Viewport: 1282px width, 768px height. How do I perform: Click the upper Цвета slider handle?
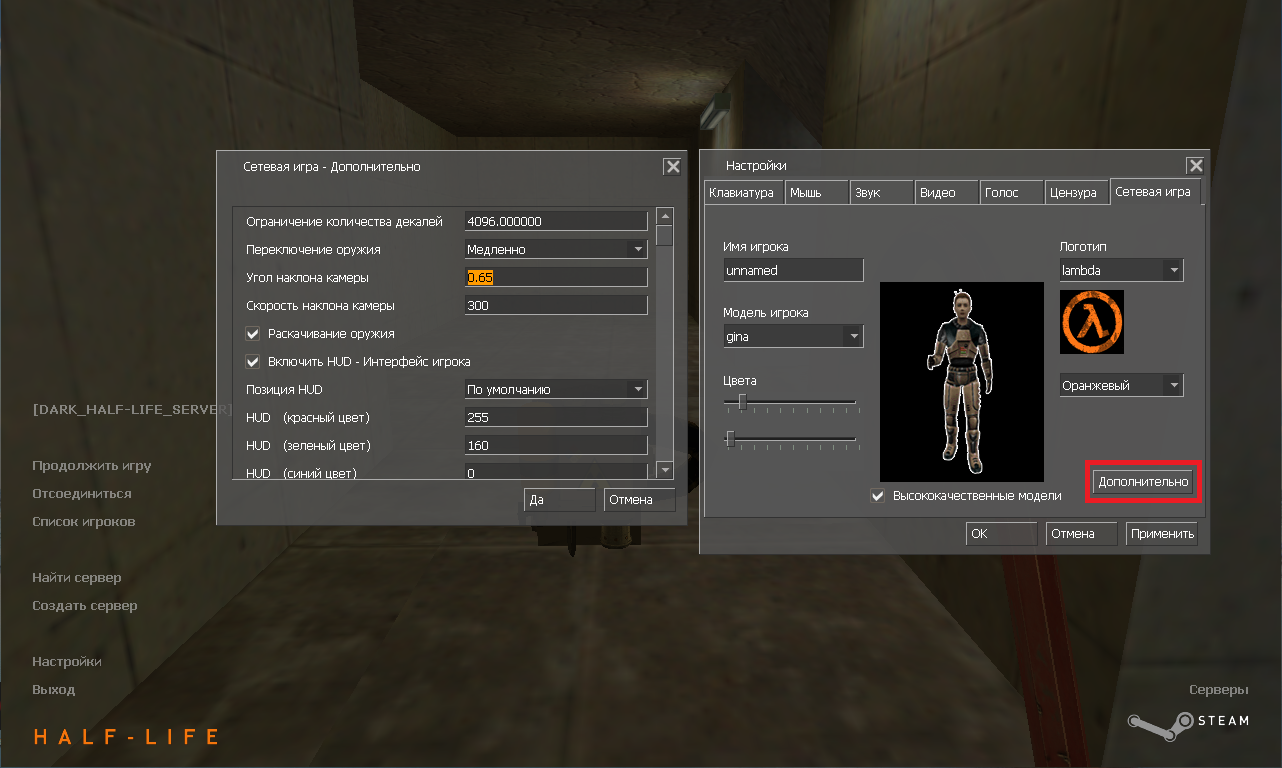(742, 402)
